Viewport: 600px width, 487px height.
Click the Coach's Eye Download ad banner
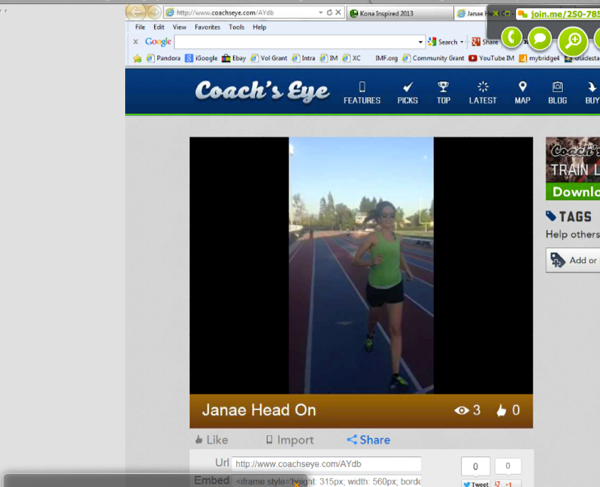[573, 168]
